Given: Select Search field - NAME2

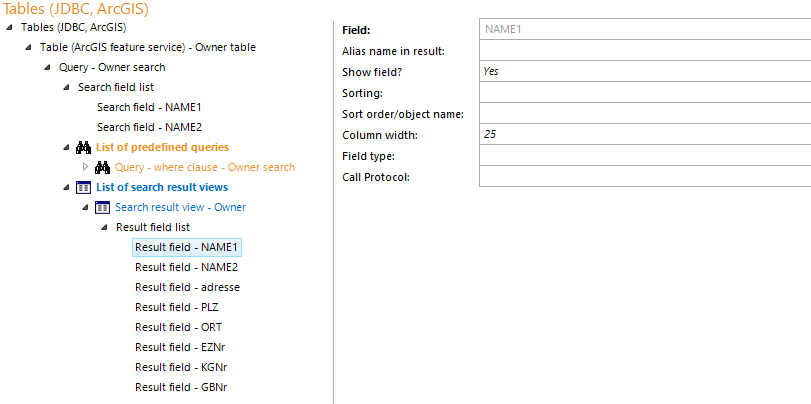Looking at the screenshot, I should [x=149, y=127].
